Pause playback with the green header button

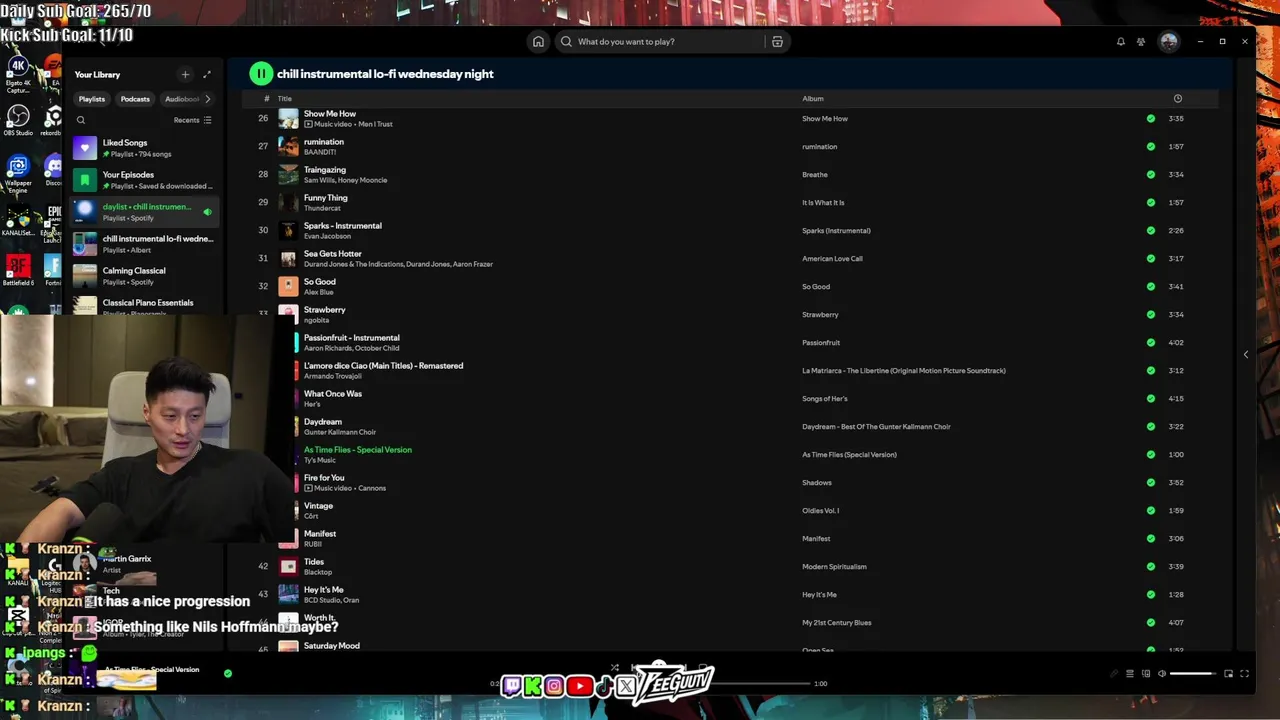pyautogui.click(x=261, y=73)
